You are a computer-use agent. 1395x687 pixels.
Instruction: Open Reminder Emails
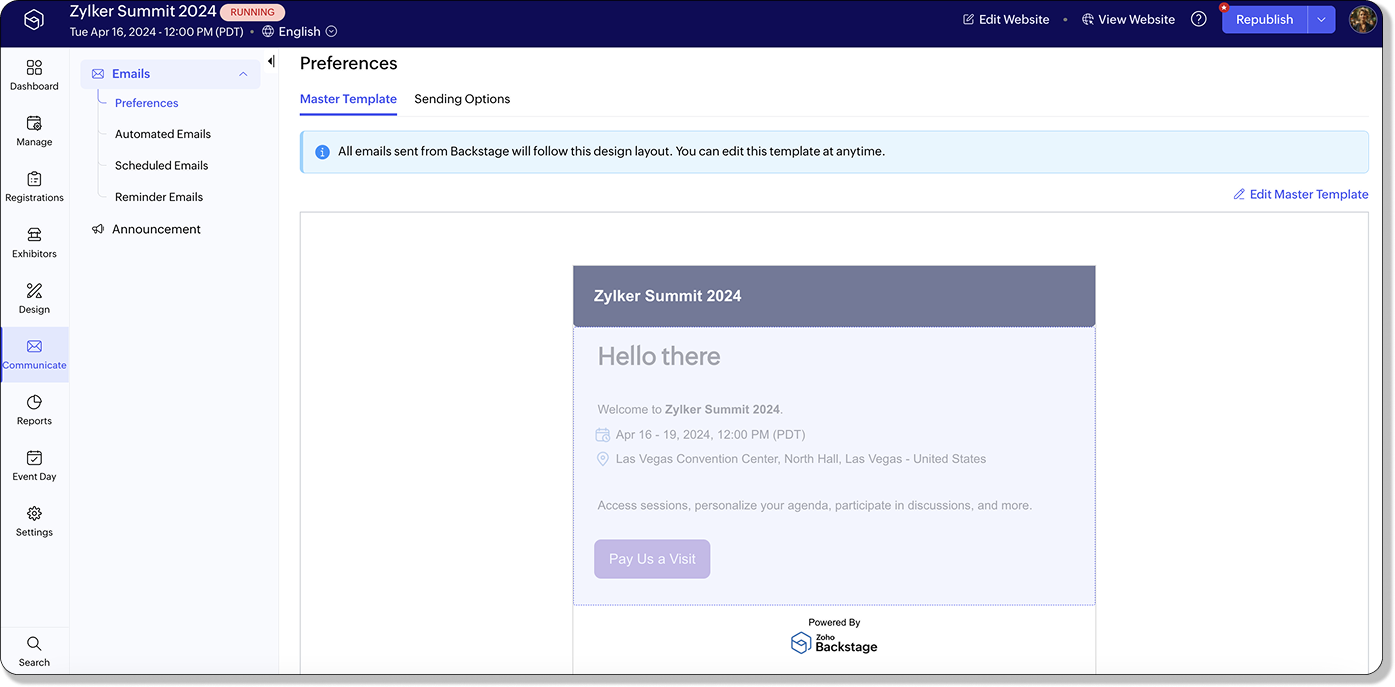tap(159, 197)
